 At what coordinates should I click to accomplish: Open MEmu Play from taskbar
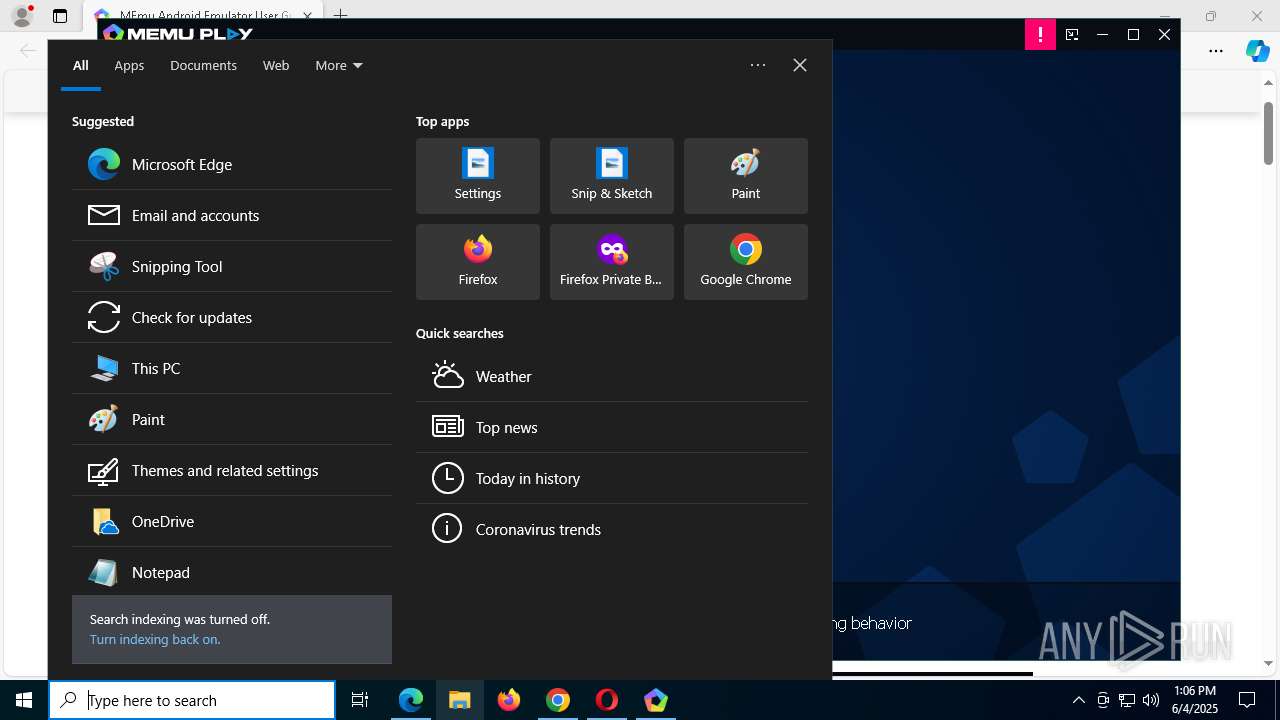[656, 700]
